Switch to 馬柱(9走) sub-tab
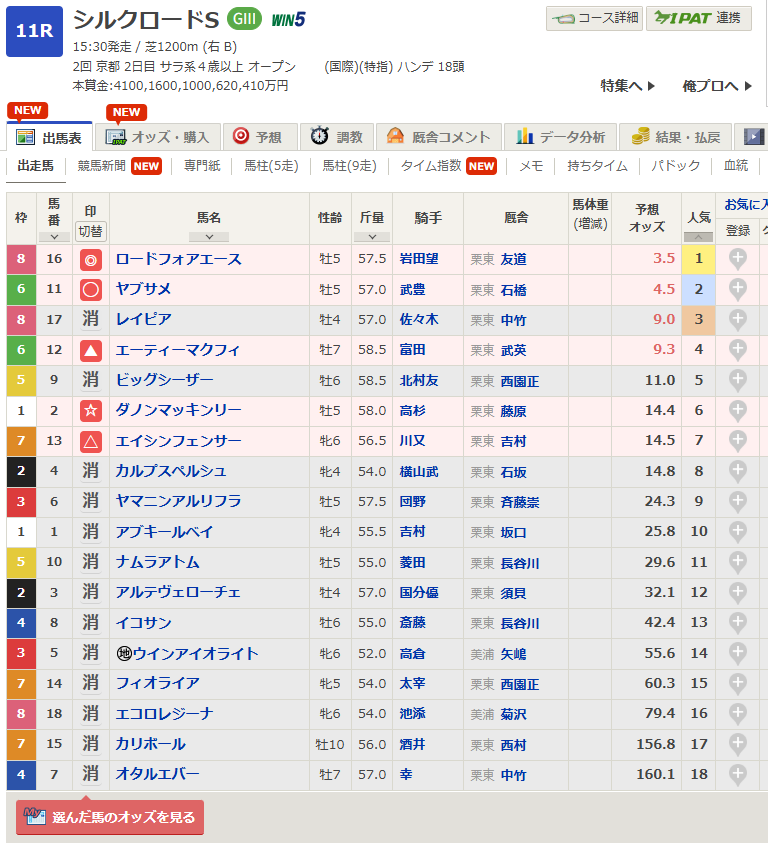The width and height of the screenshot is (768, 843). (350, 166)
